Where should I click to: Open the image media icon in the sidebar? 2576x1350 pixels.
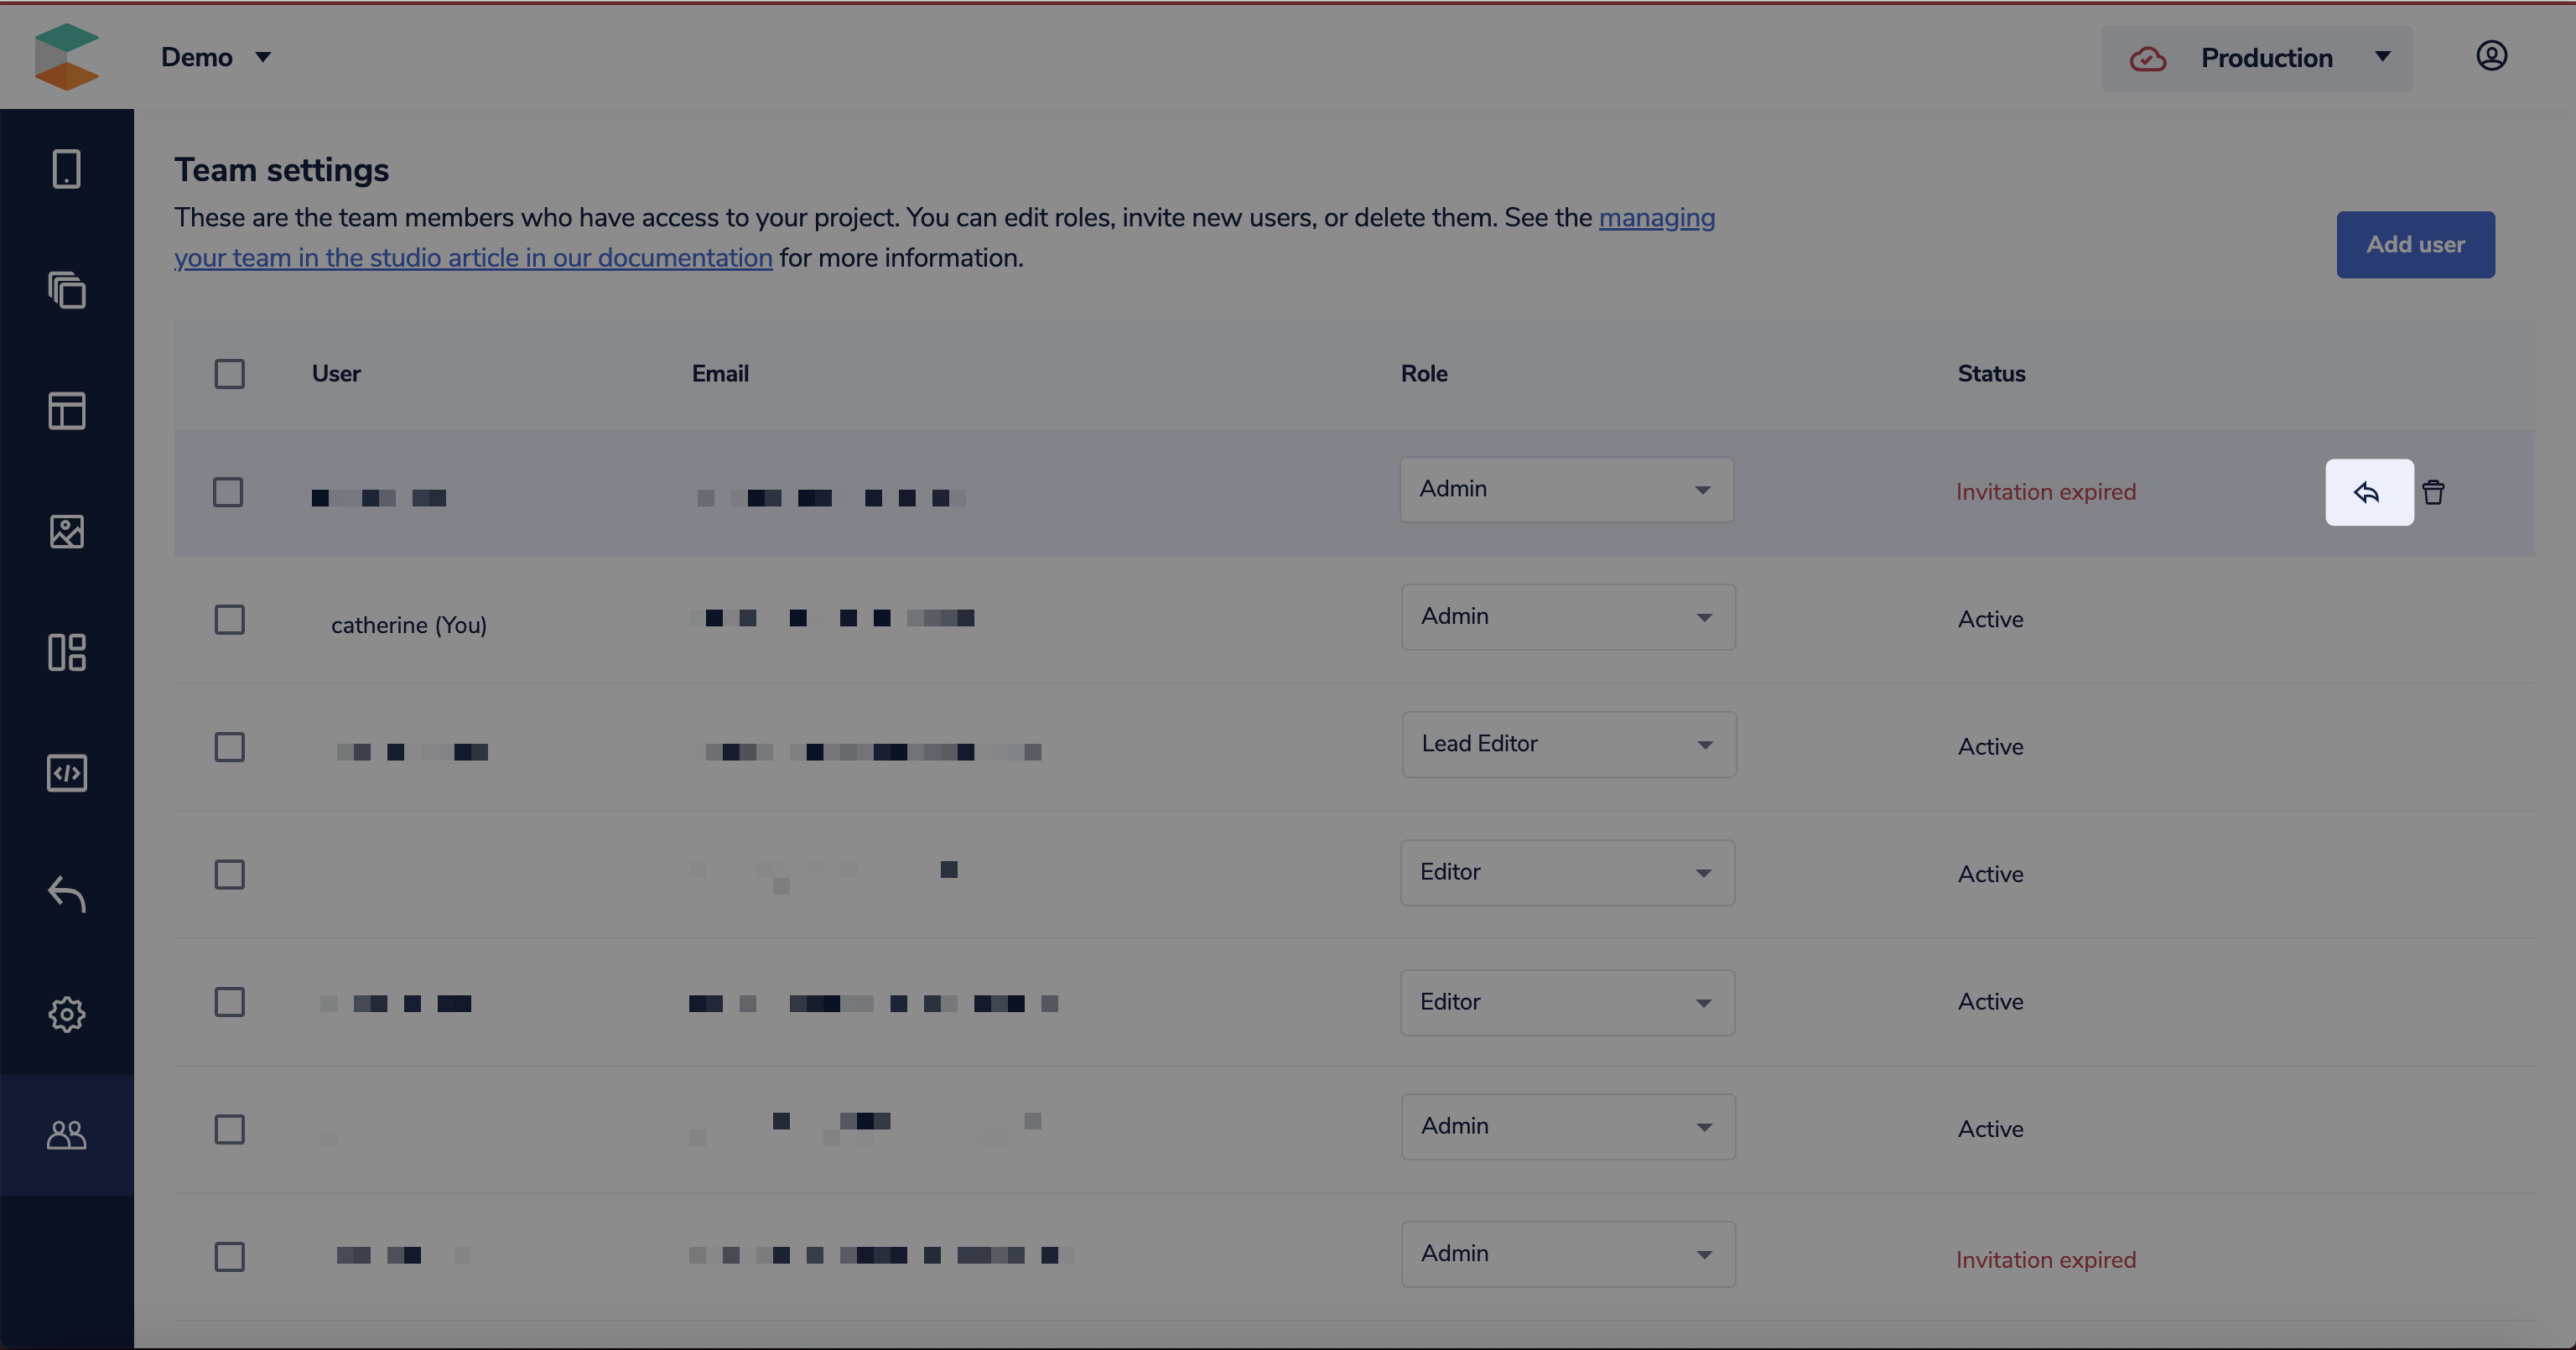(x=67, y=532)
